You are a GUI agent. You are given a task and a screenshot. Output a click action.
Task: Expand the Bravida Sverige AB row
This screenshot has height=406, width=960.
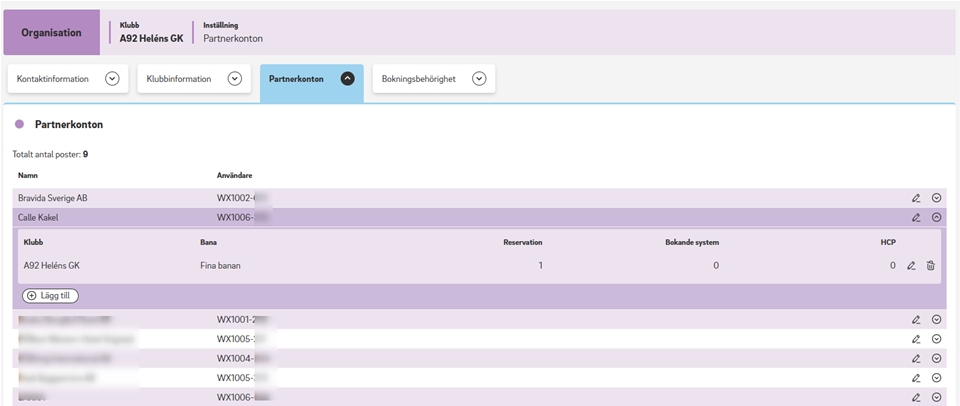coord(937,198)
